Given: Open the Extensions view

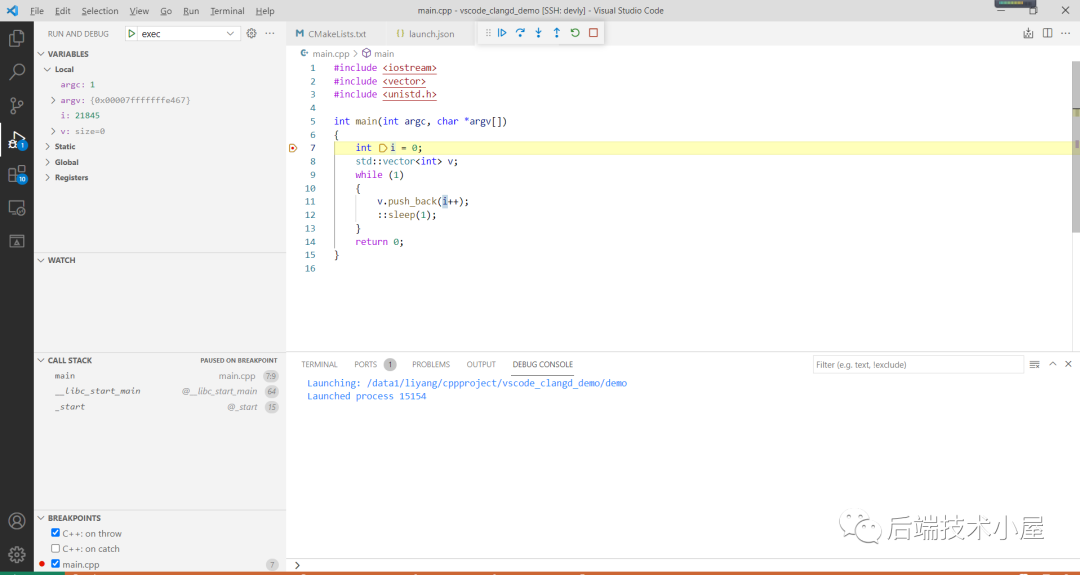Looking at the screenshot, I should click(x=17, y=174).
